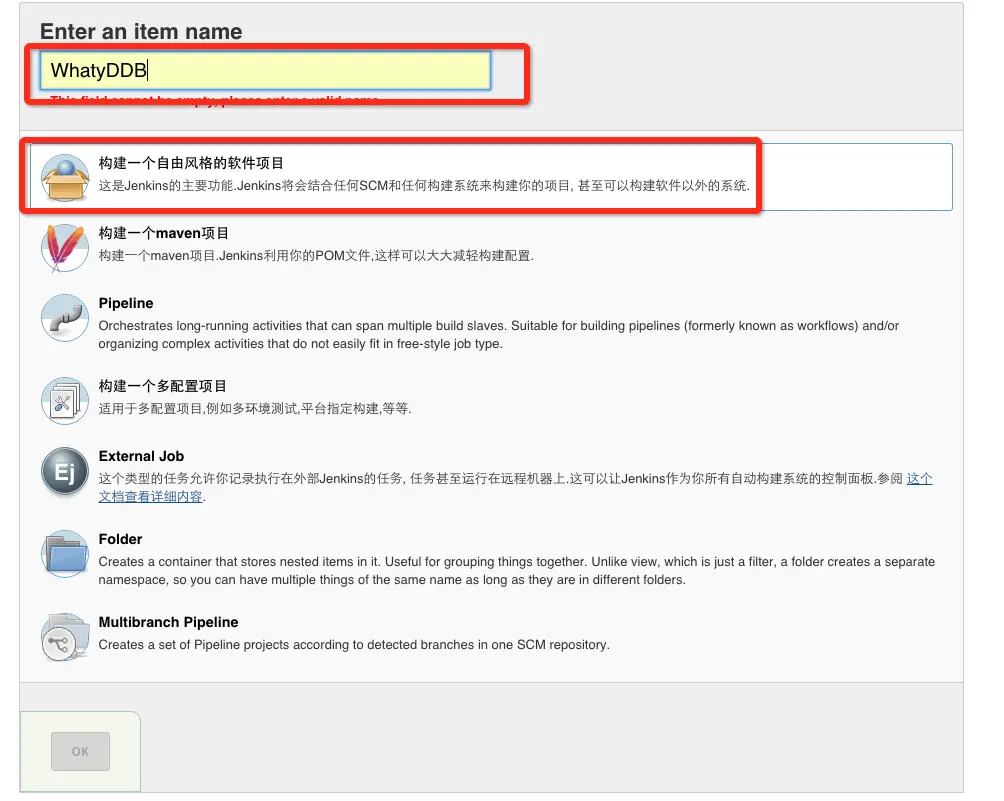This screenshot has width=1004, height=801.
Task: Select the Multibranch Pipeline icon
Action: click(65, 637)
